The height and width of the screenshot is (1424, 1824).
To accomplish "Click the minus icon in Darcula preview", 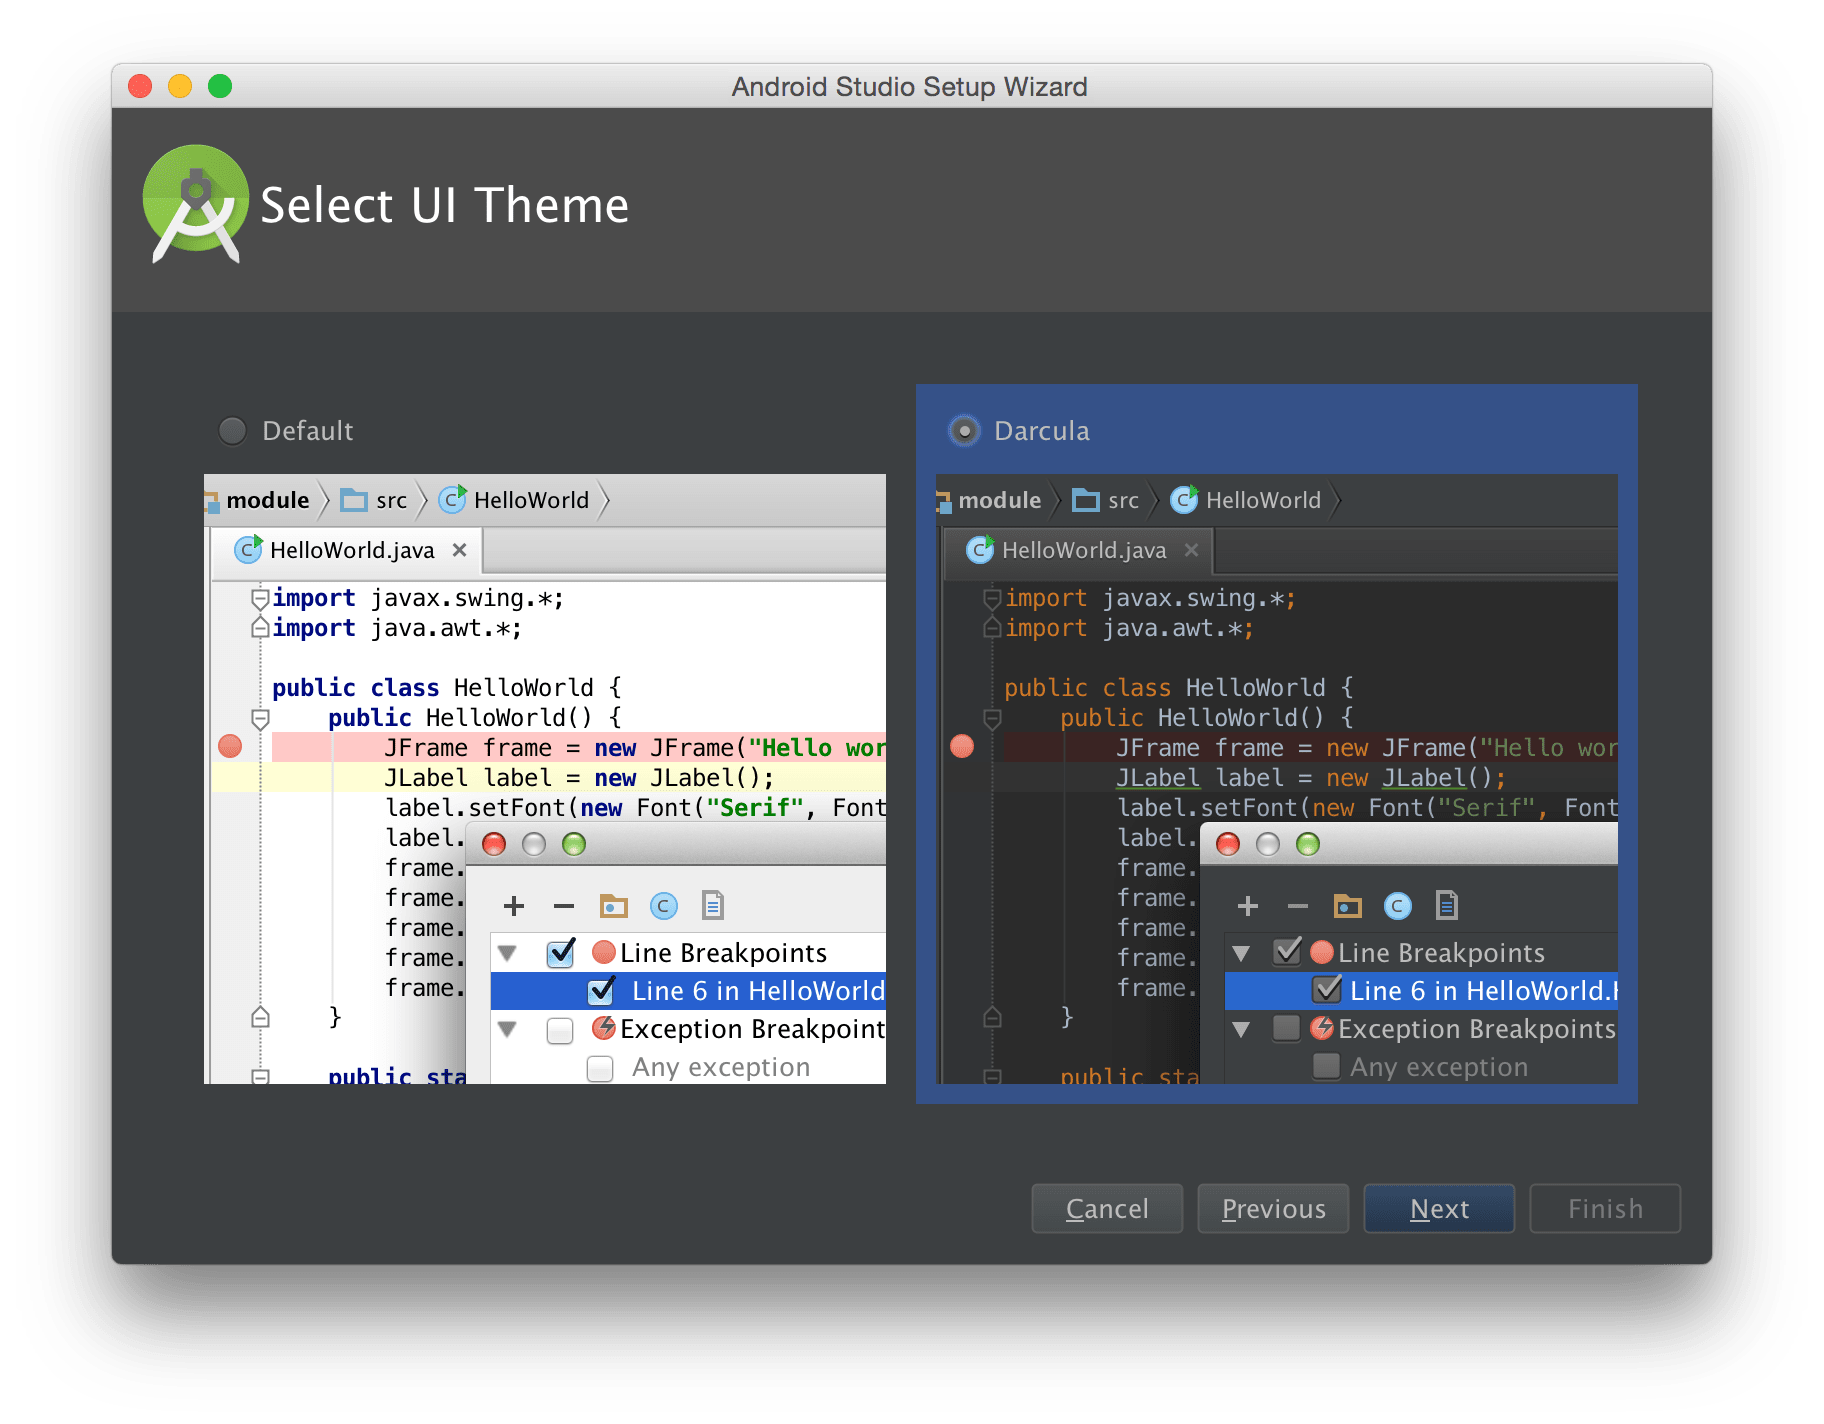I will [1298, 906].
